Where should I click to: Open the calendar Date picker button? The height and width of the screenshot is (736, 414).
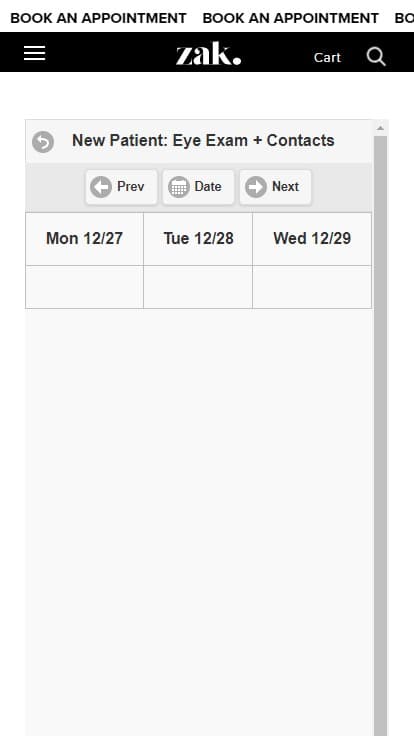(x=198, y=187)
